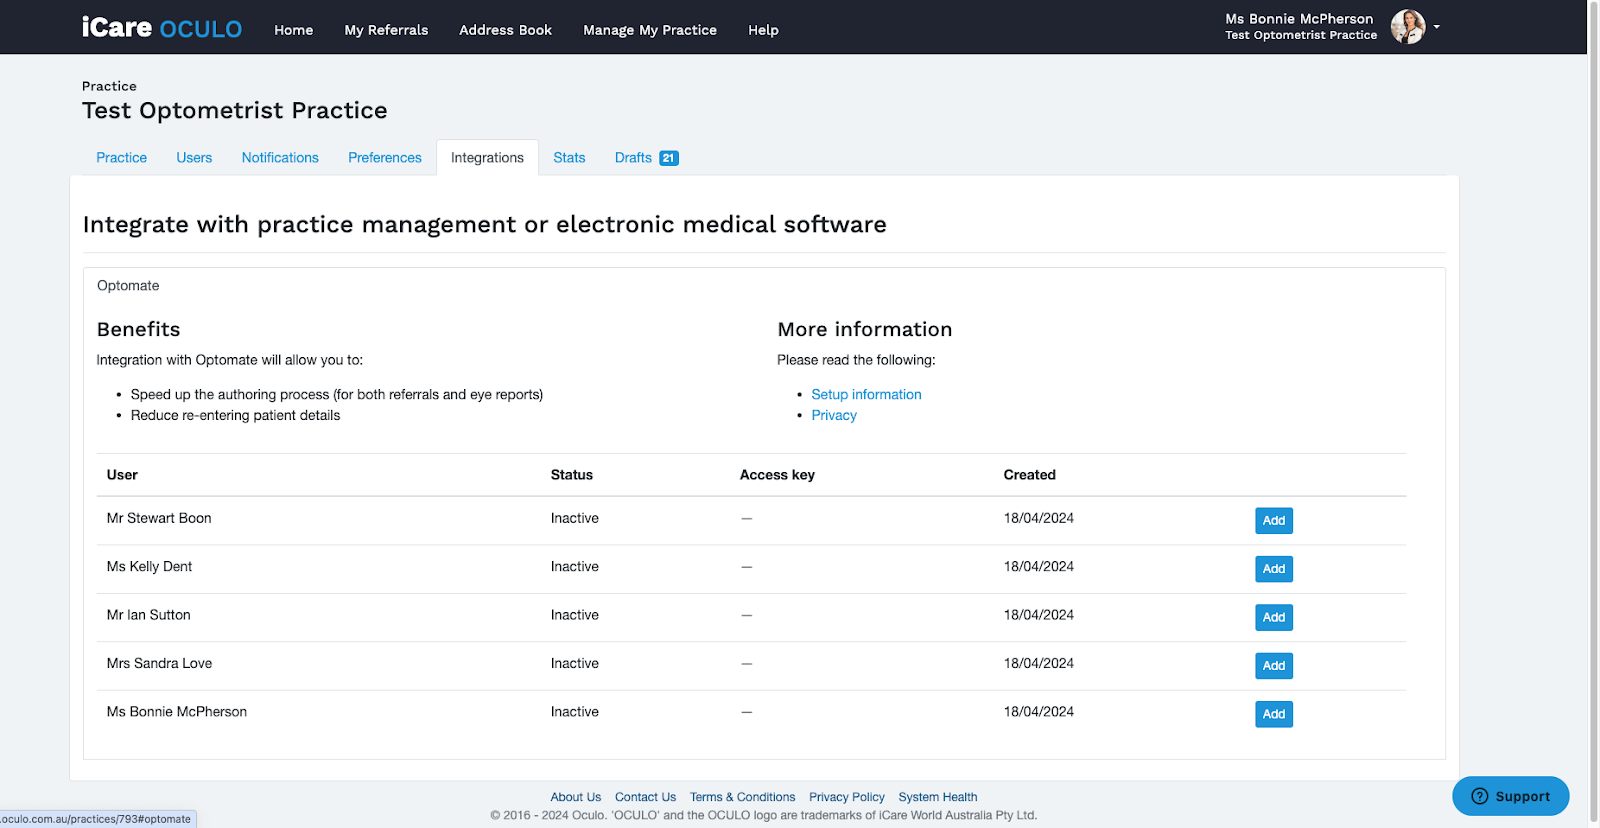The height and width of the screenshot is (828, 1600).
Task: Open the Support chat widget
Action: [x=1510, y=796]
